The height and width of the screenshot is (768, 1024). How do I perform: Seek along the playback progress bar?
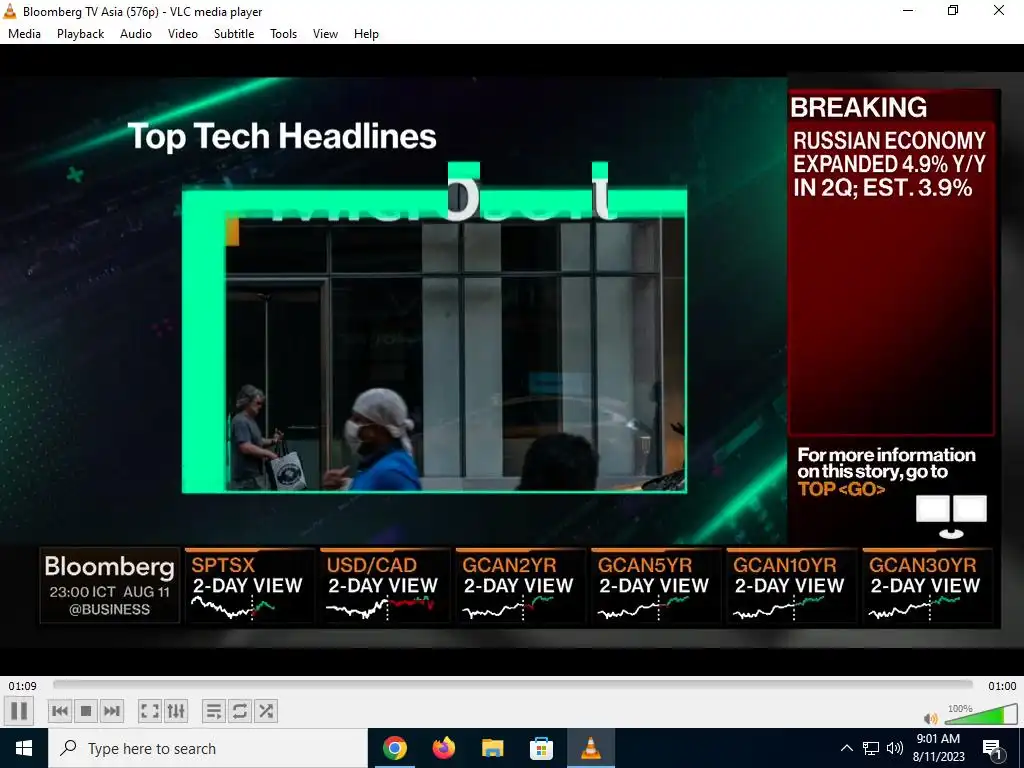pos(513,685)
